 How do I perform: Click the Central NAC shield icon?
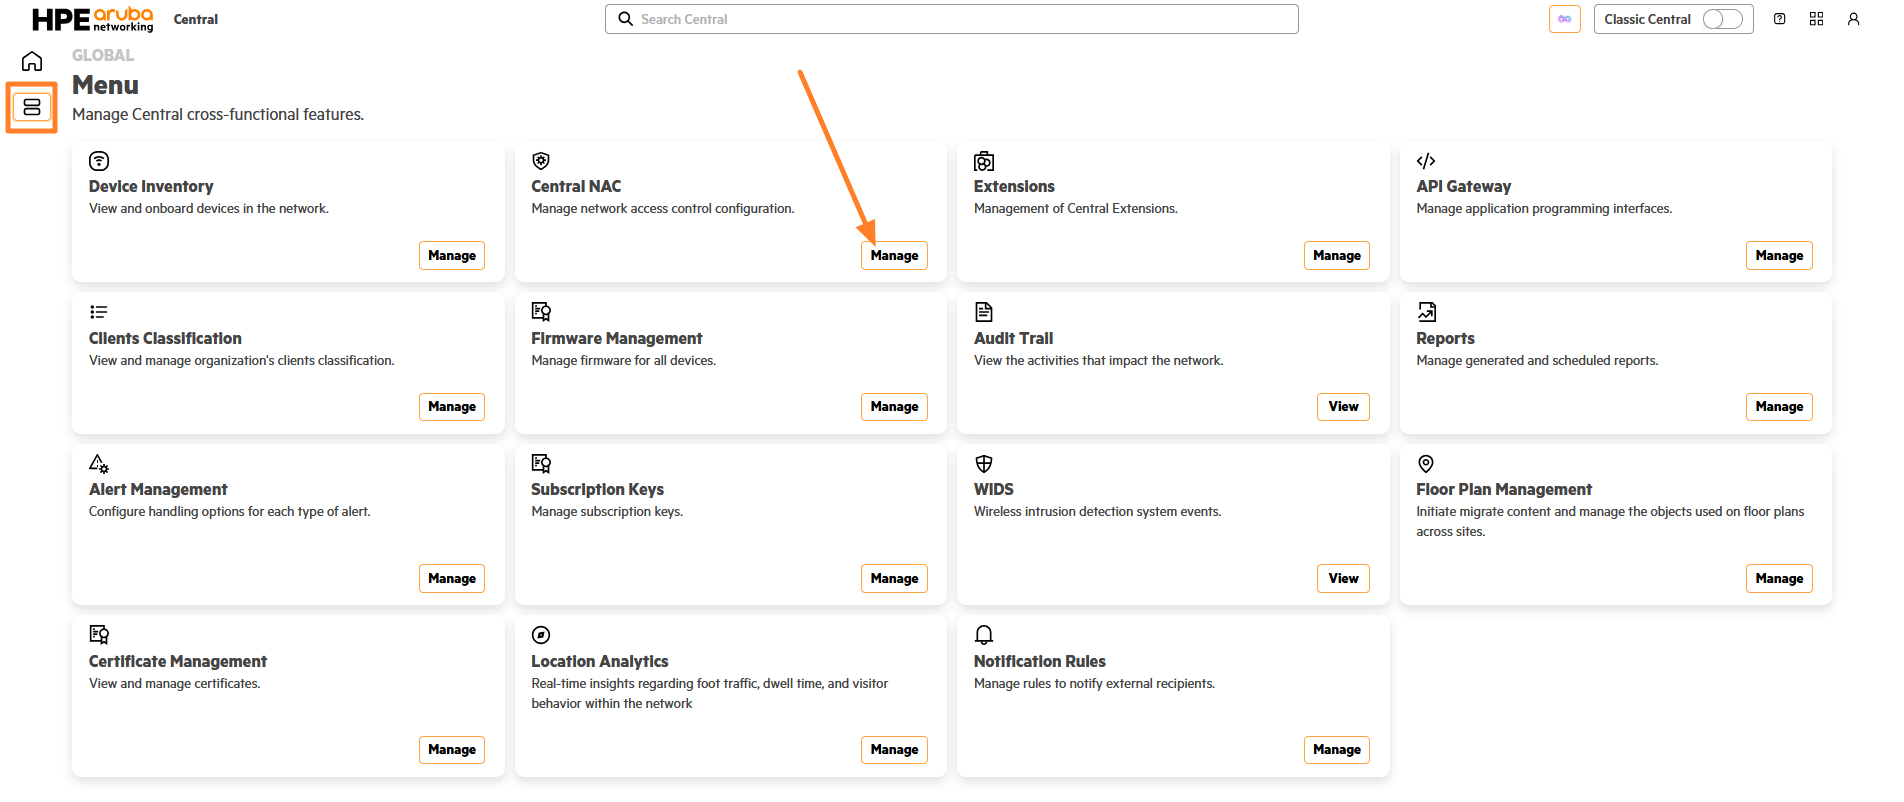pos(541,161)
